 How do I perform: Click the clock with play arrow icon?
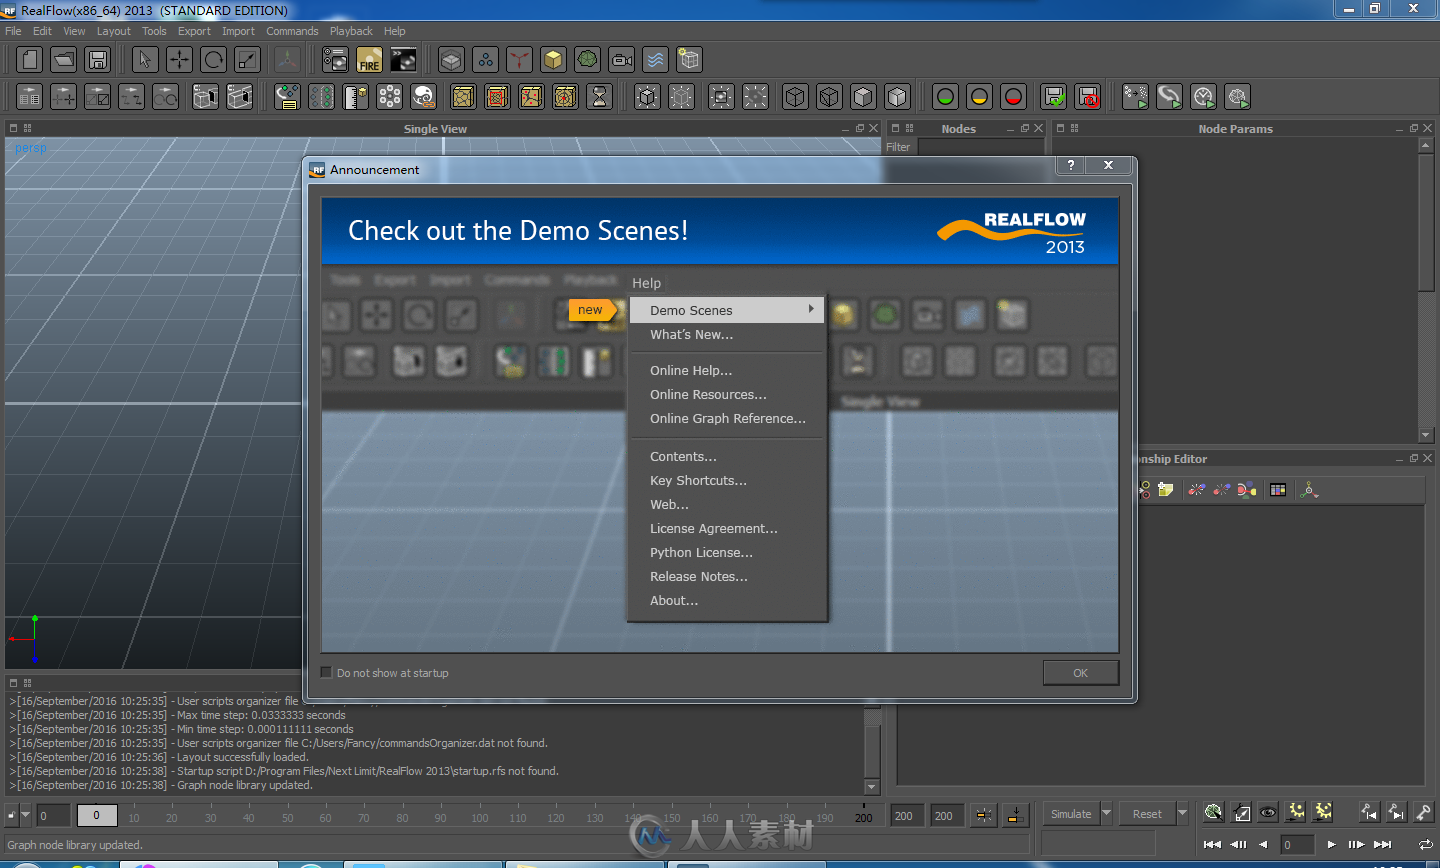[x=1203, y=97]
